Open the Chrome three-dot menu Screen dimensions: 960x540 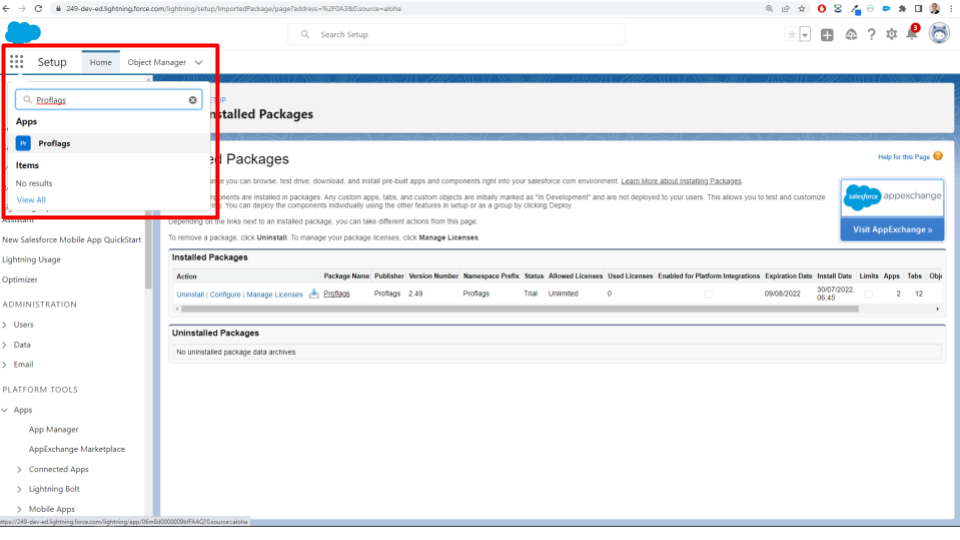pyautogui.click(x=951, y=9)
